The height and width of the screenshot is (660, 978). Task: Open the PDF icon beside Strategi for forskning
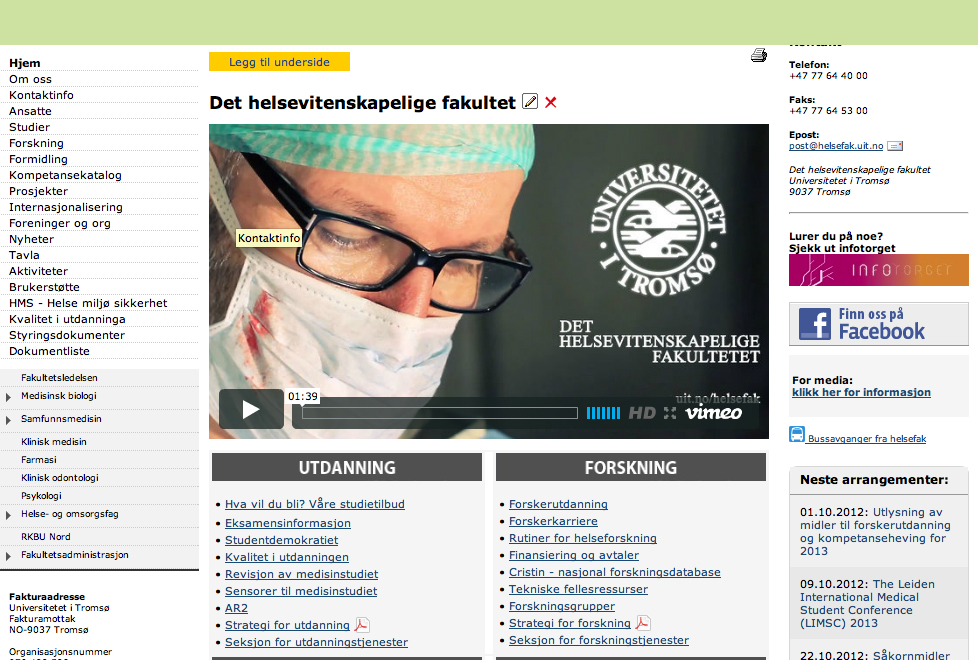642,623
